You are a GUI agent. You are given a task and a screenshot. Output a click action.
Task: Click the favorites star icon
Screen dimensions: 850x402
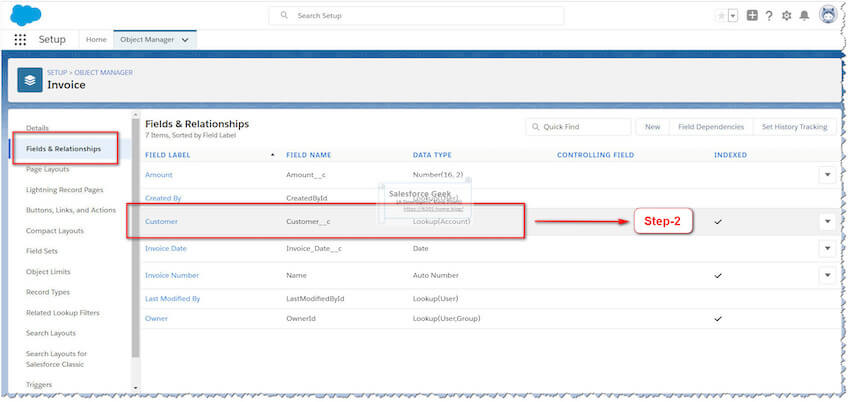(721, 16)
